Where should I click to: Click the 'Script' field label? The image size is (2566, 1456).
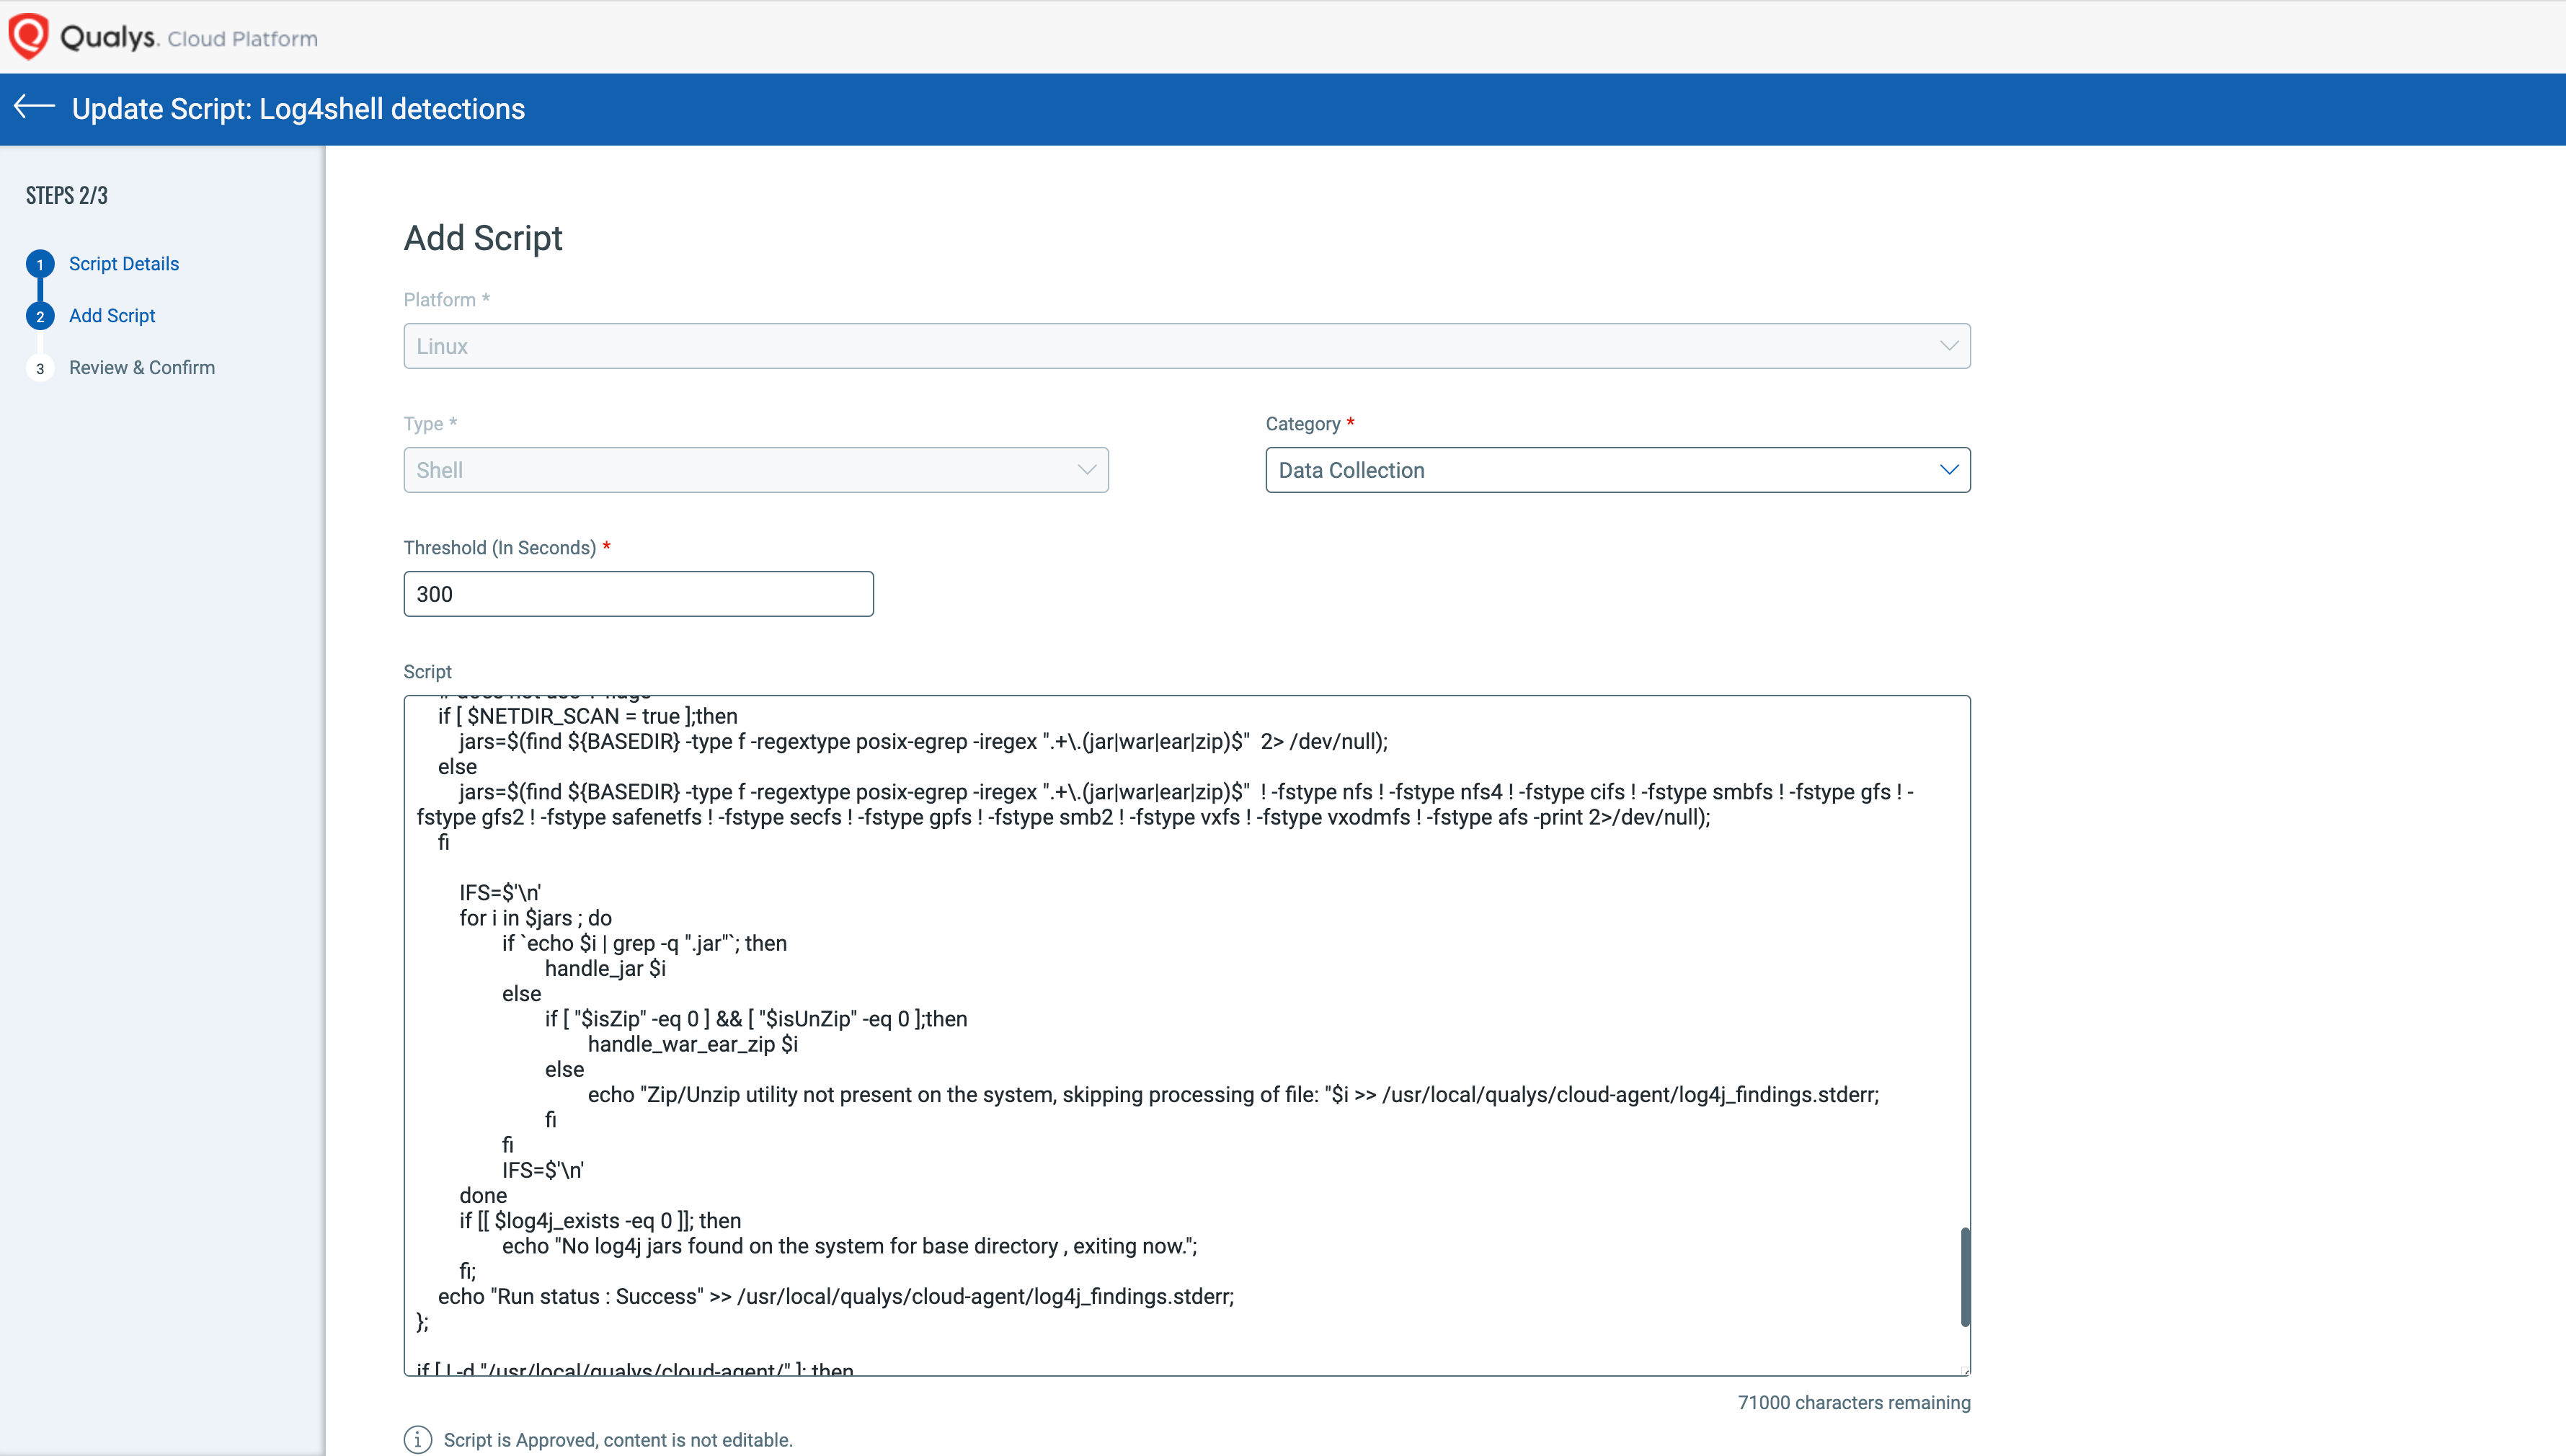click(427, 672)
